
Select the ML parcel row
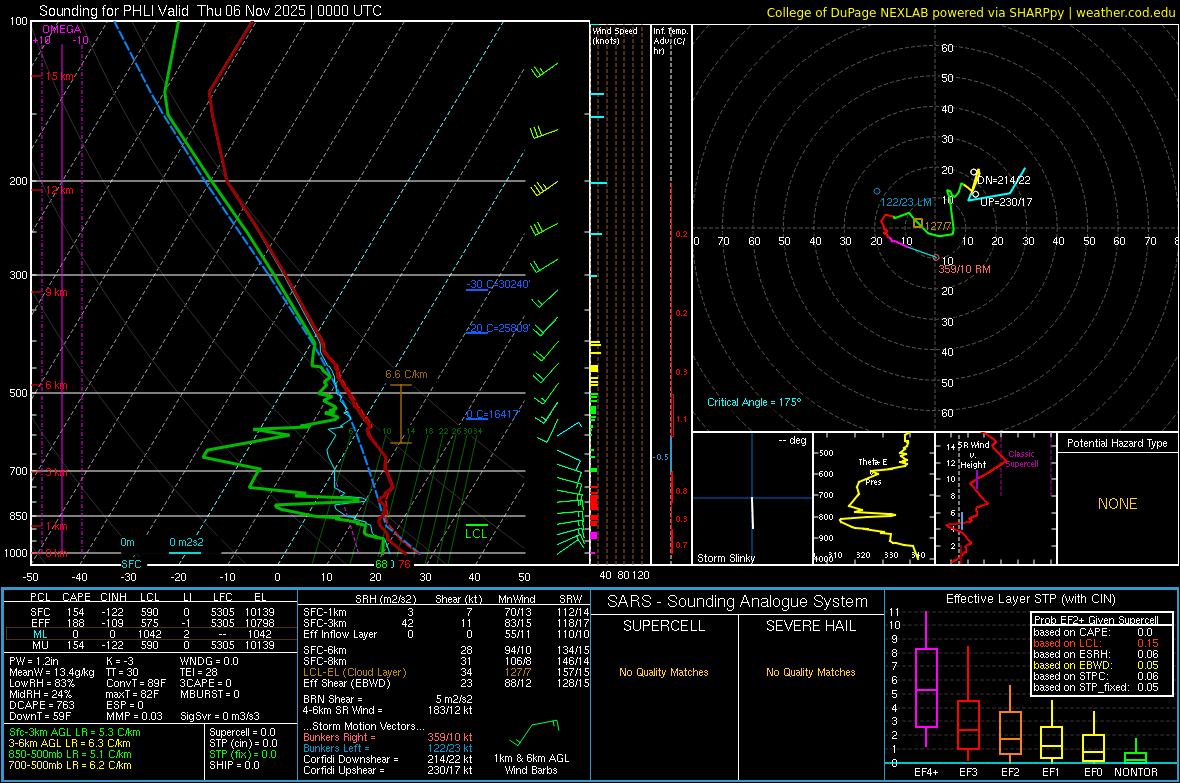click(151, 634)
